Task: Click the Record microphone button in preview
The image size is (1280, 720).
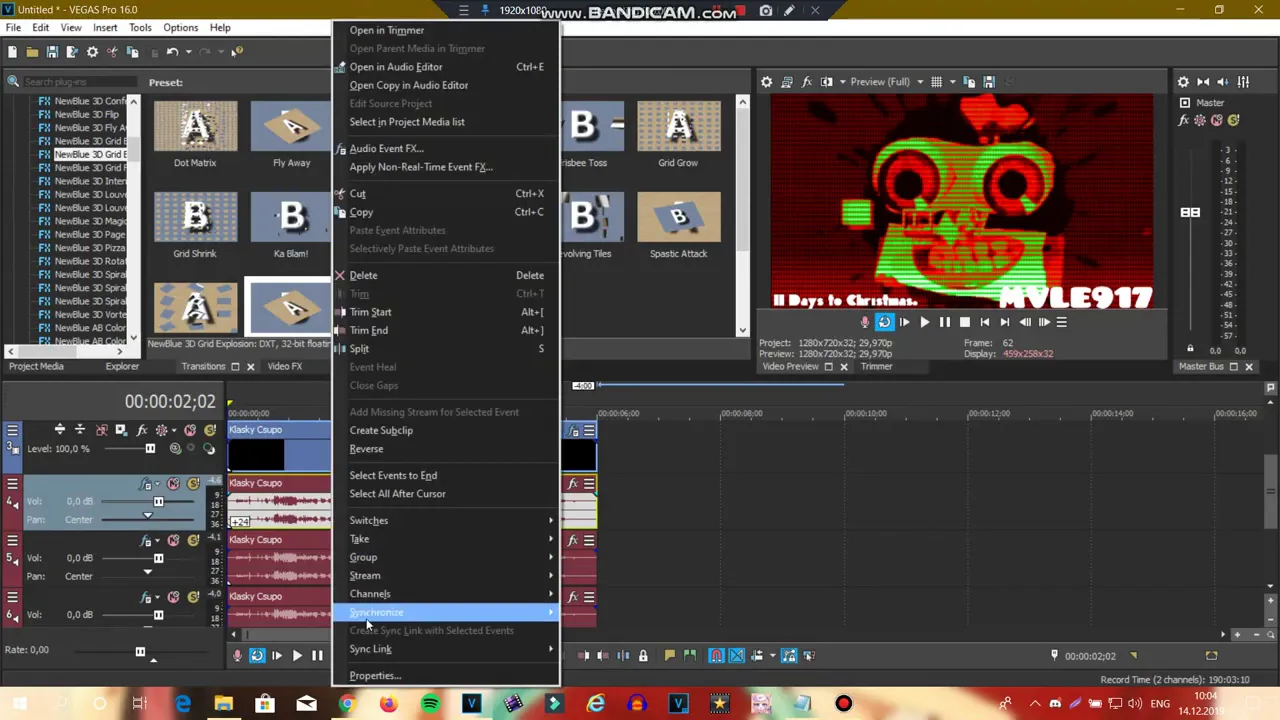Action: pos(865,322)
